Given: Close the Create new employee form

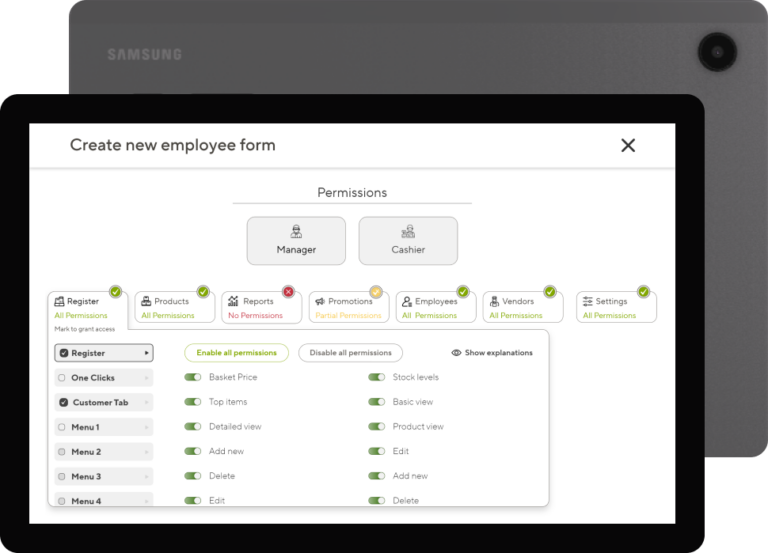Looking at the screenshot, I should click(628, 145).
